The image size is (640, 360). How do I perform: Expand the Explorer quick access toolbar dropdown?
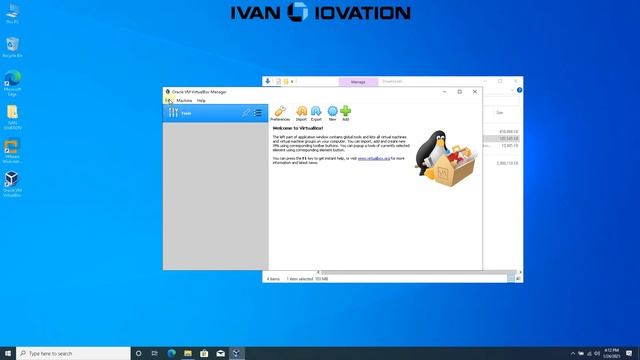pos(292,82)
